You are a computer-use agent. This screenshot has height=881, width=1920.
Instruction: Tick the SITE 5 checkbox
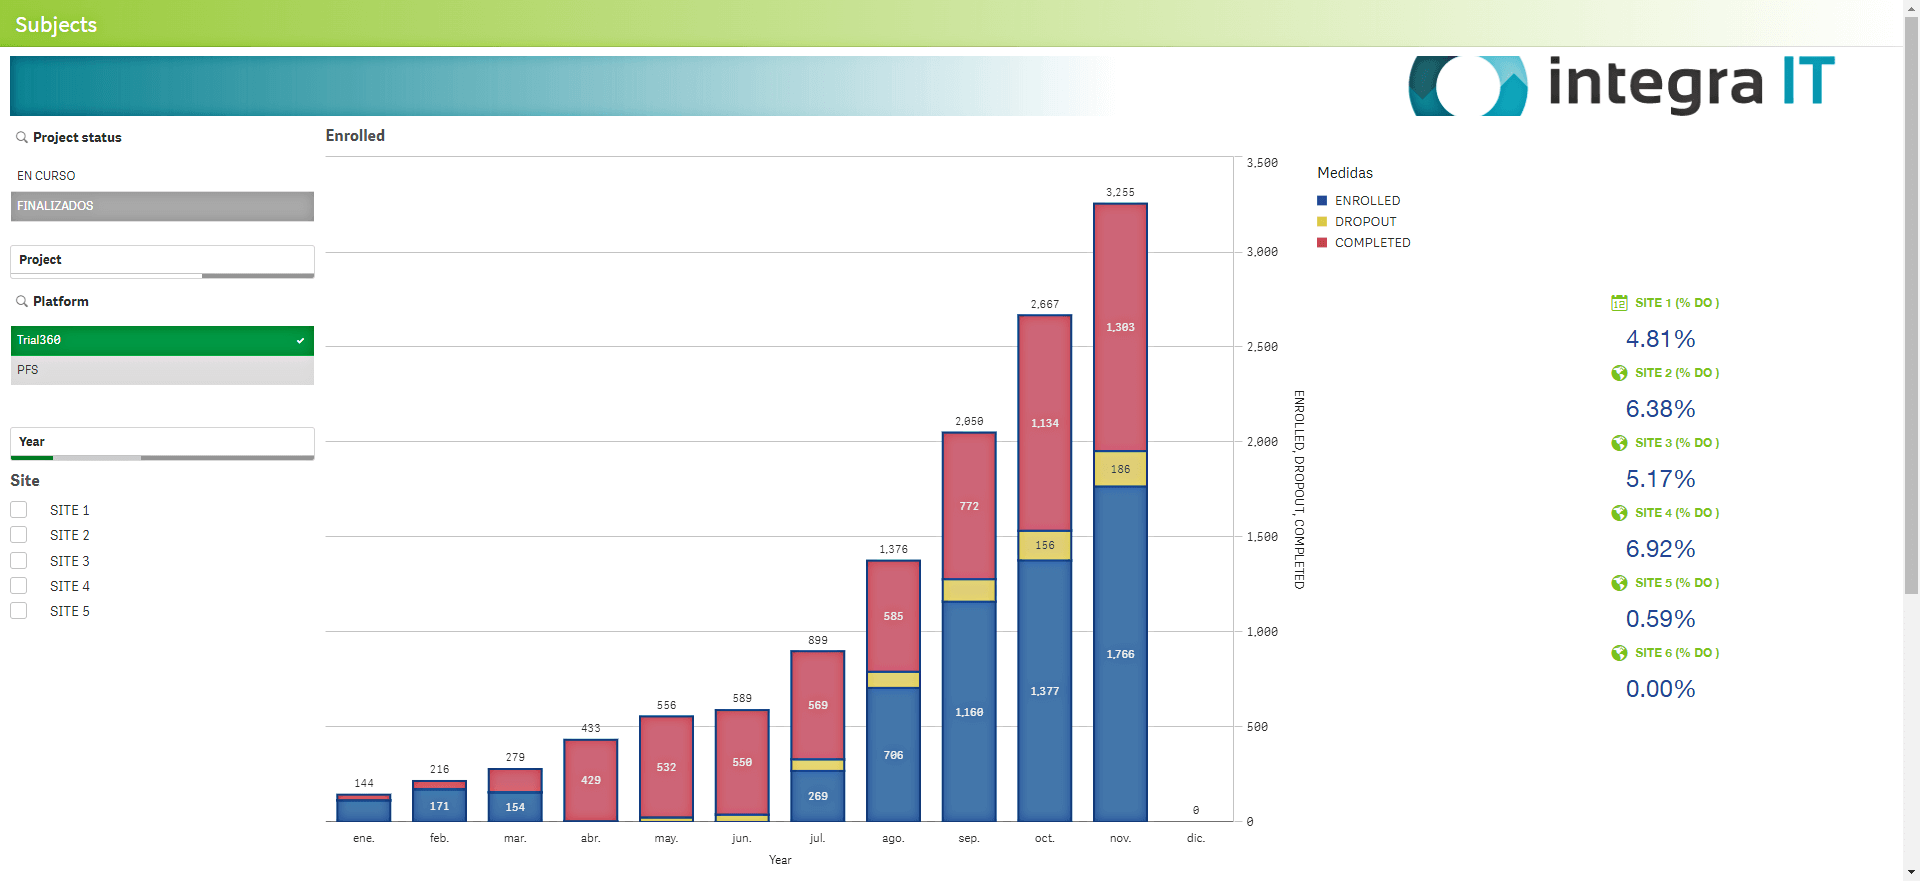point(19,611)
